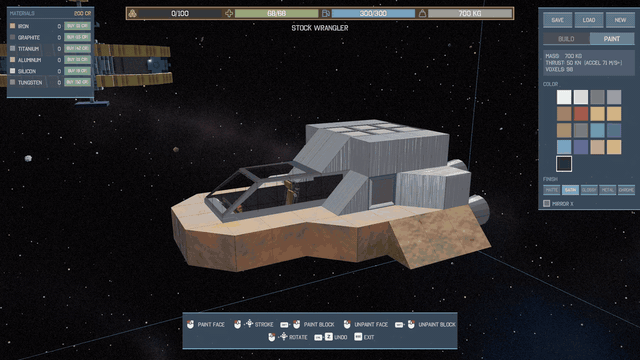640x360 pixels.
Task: Click the hull health plus icon
Action: 229,13
